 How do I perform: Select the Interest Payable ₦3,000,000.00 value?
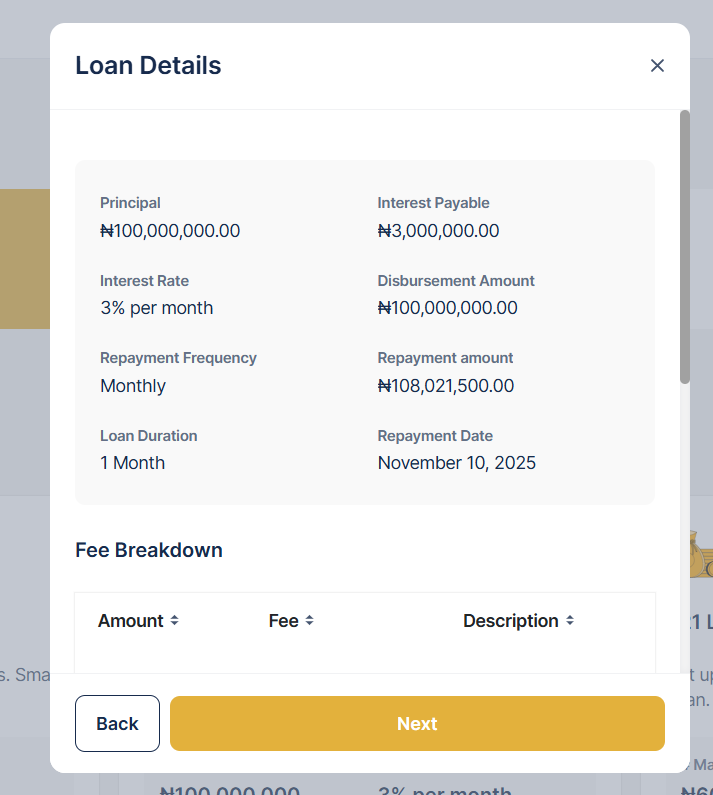coord(438,231)
